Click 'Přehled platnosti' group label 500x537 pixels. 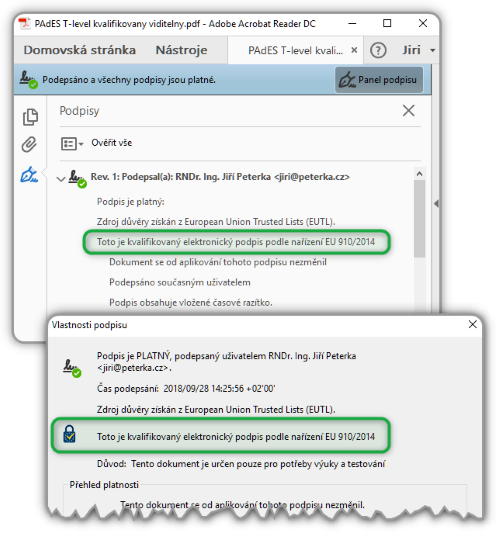coord(104,485)
